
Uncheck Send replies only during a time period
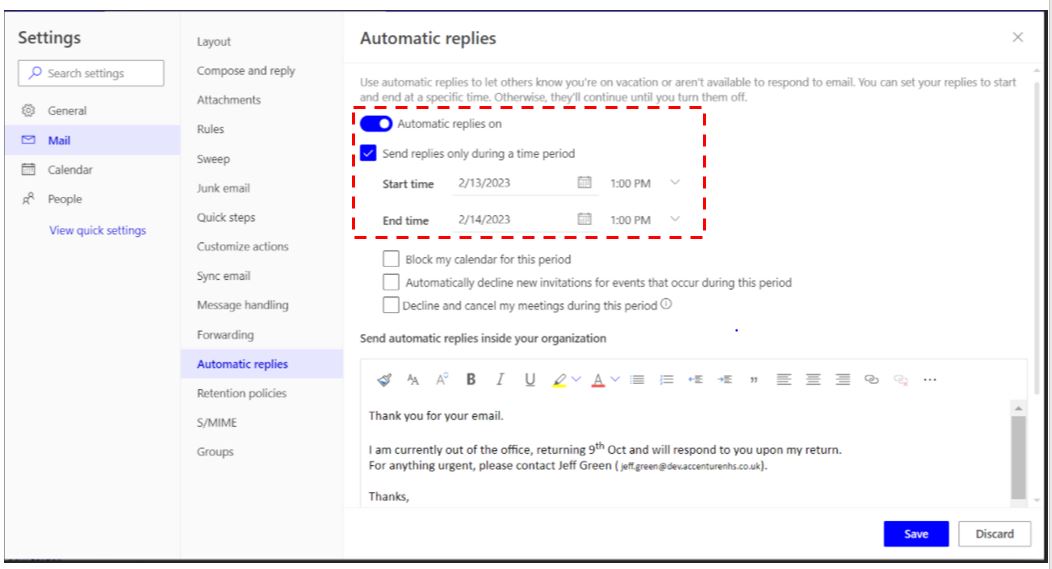[368, 153]
